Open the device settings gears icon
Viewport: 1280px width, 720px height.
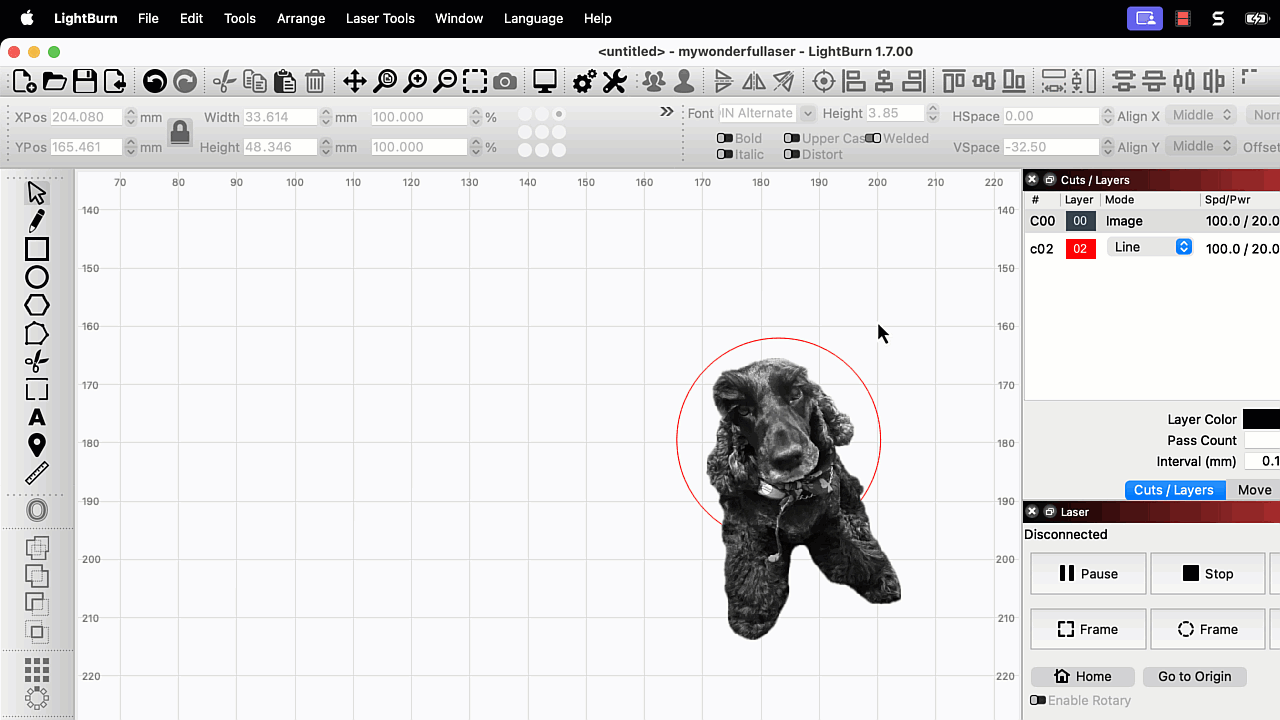584,82
